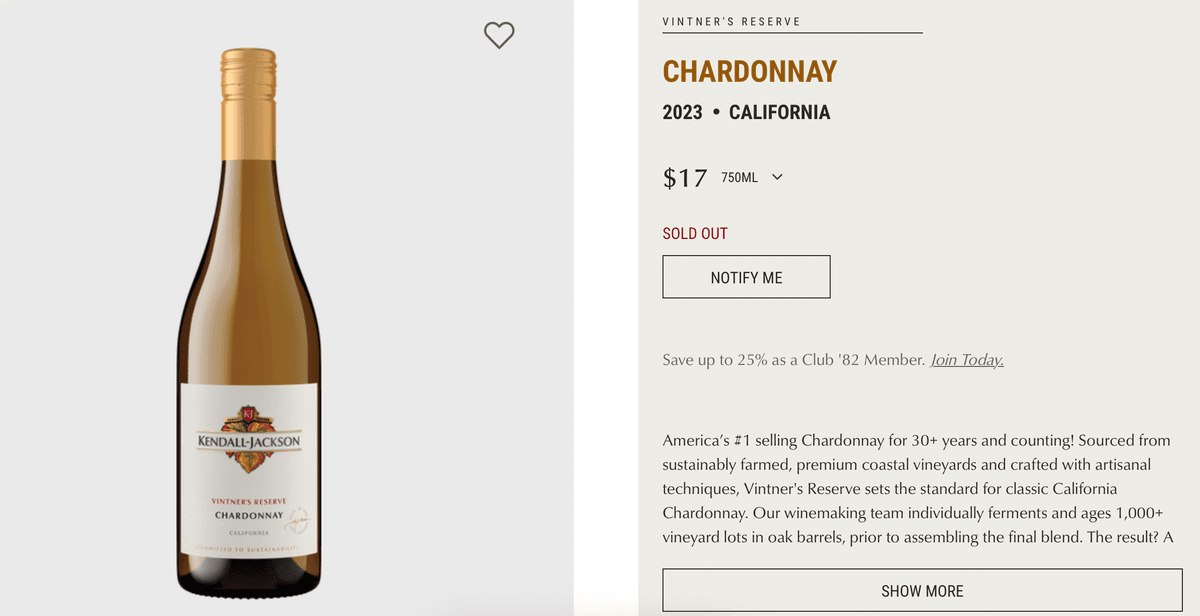This screenshot has width=1200, height=616.
Task: Click the CALIFORNIA region text
Action: [779, 112]
